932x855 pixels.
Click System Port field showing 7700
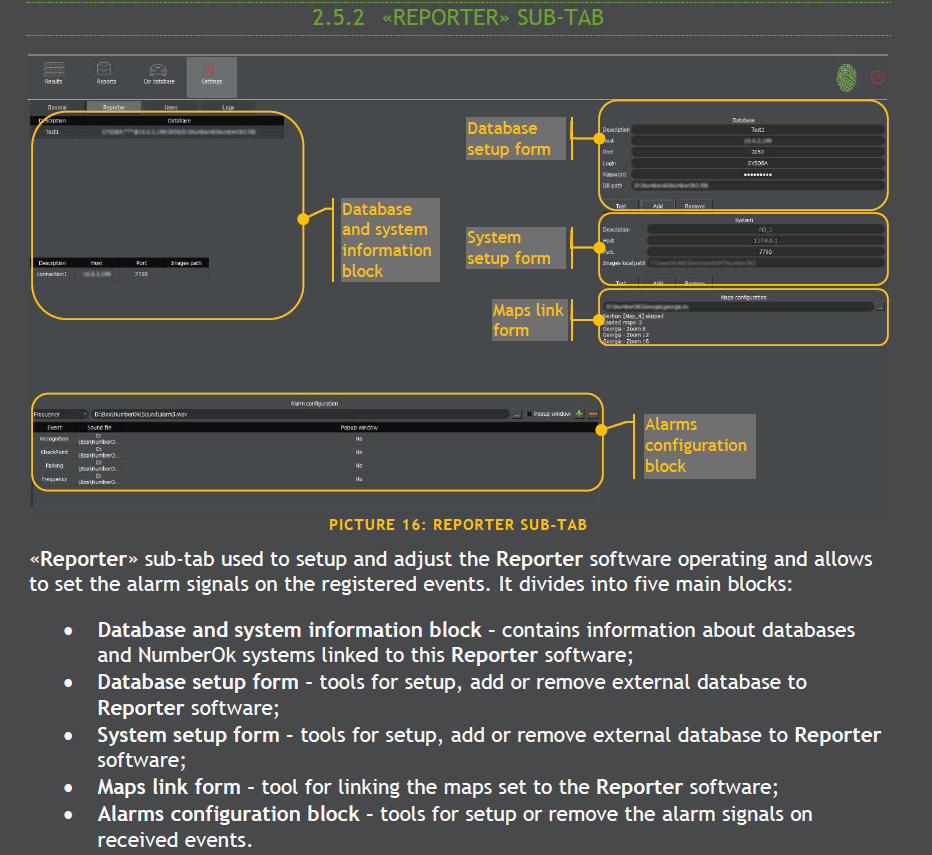766,252
